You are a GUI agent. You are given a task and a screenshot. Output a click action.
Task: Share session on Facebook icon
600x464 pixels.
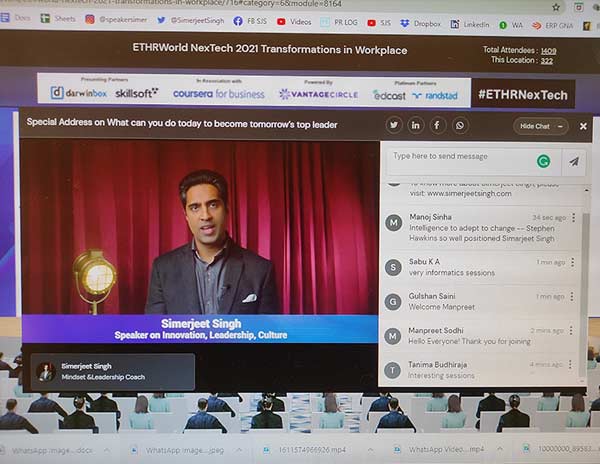[437, 125]
